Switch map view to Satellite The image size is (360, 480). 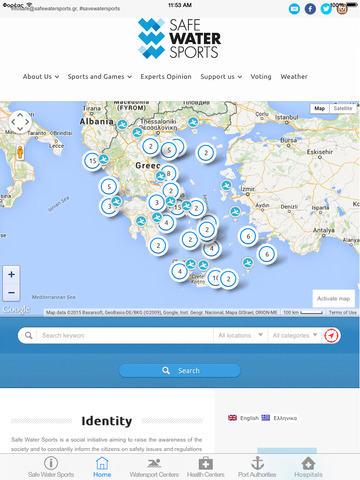(343, 108)
